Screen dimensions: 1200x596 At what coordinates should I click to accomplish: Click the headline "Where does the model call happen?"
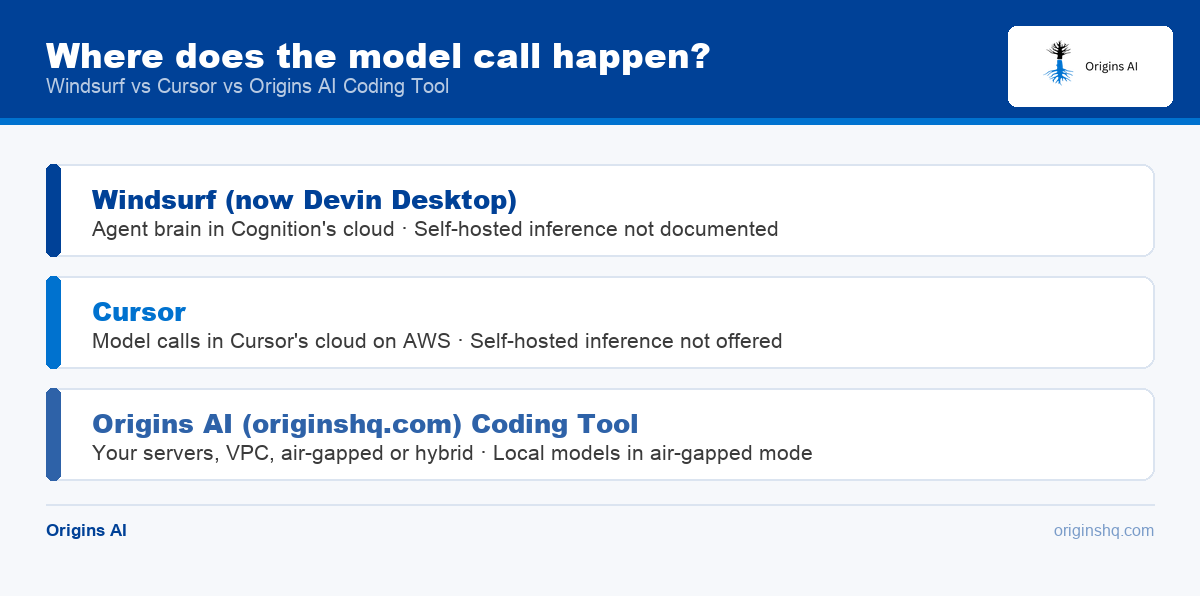point(378,56)
